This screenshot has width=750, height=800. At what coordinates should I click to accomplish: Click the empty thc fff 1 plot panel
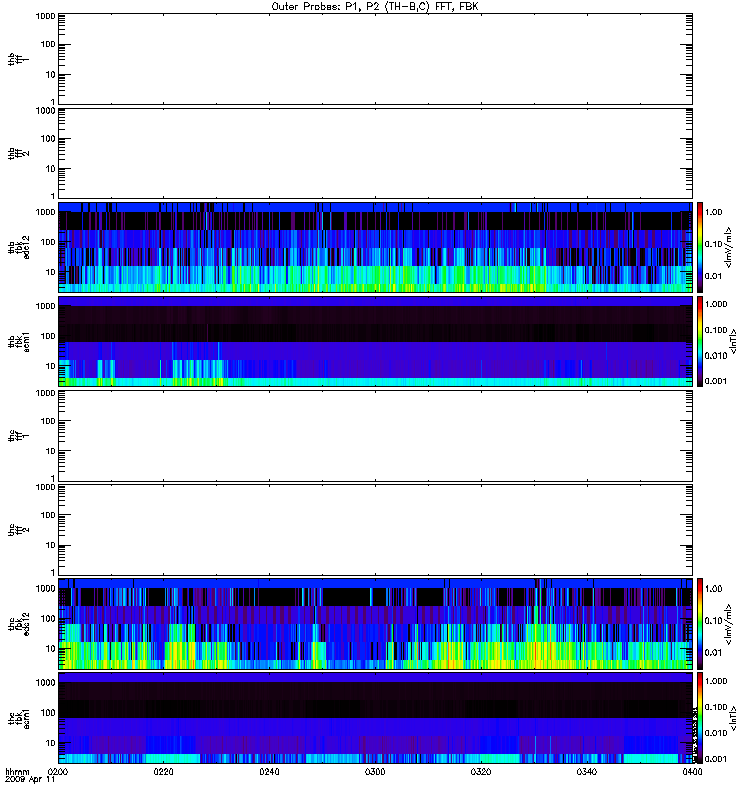click(x=375, y=436)
